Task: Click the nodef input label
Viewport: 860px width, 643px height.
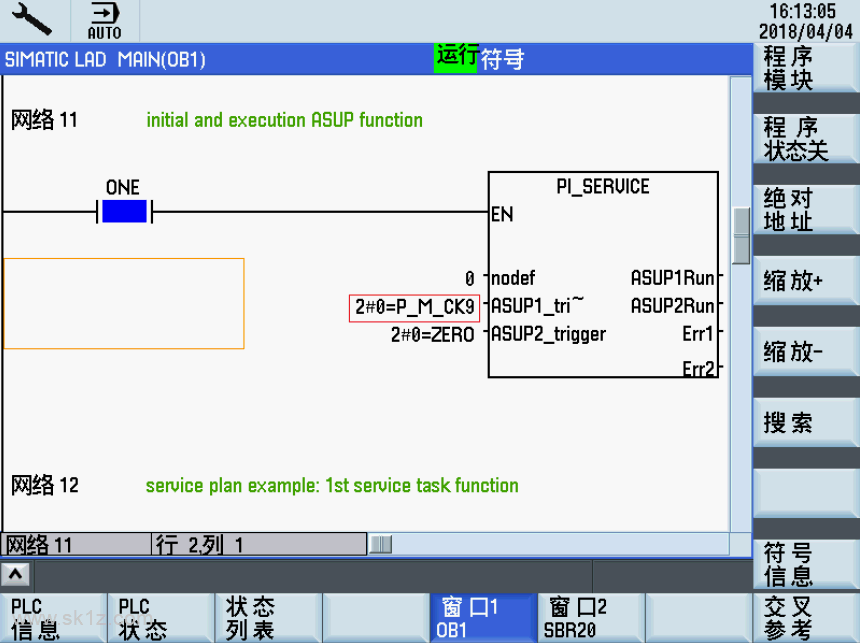Action: [x=513, y=278]
